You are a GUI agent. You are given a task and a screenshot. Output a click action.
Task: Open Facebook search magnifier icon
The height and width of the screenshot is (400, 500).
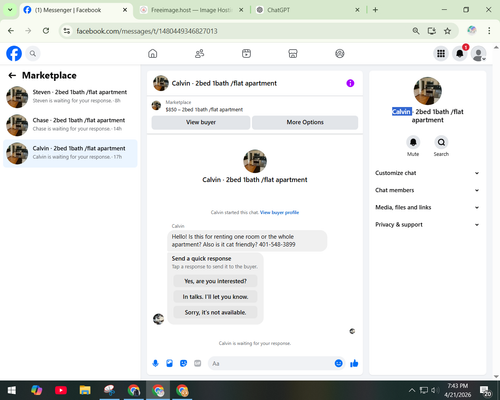coord(33,53)
